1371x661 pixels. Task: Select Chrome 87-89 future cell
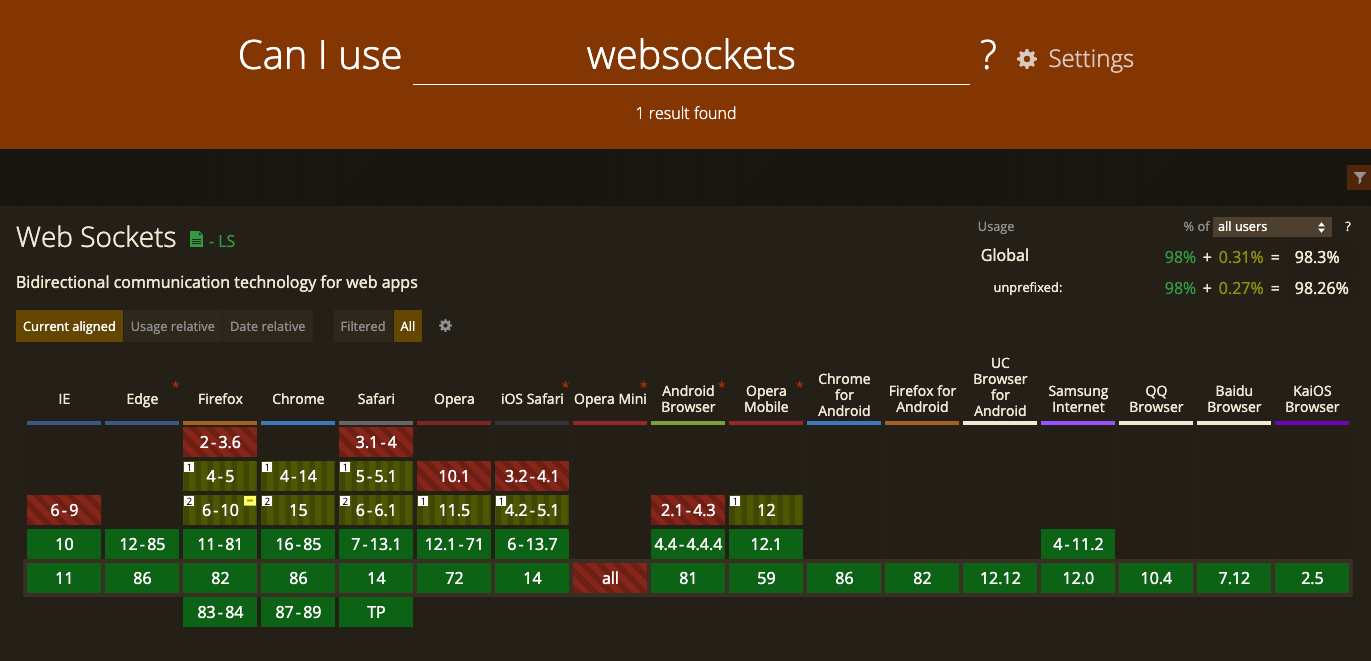tap(298, 612)
